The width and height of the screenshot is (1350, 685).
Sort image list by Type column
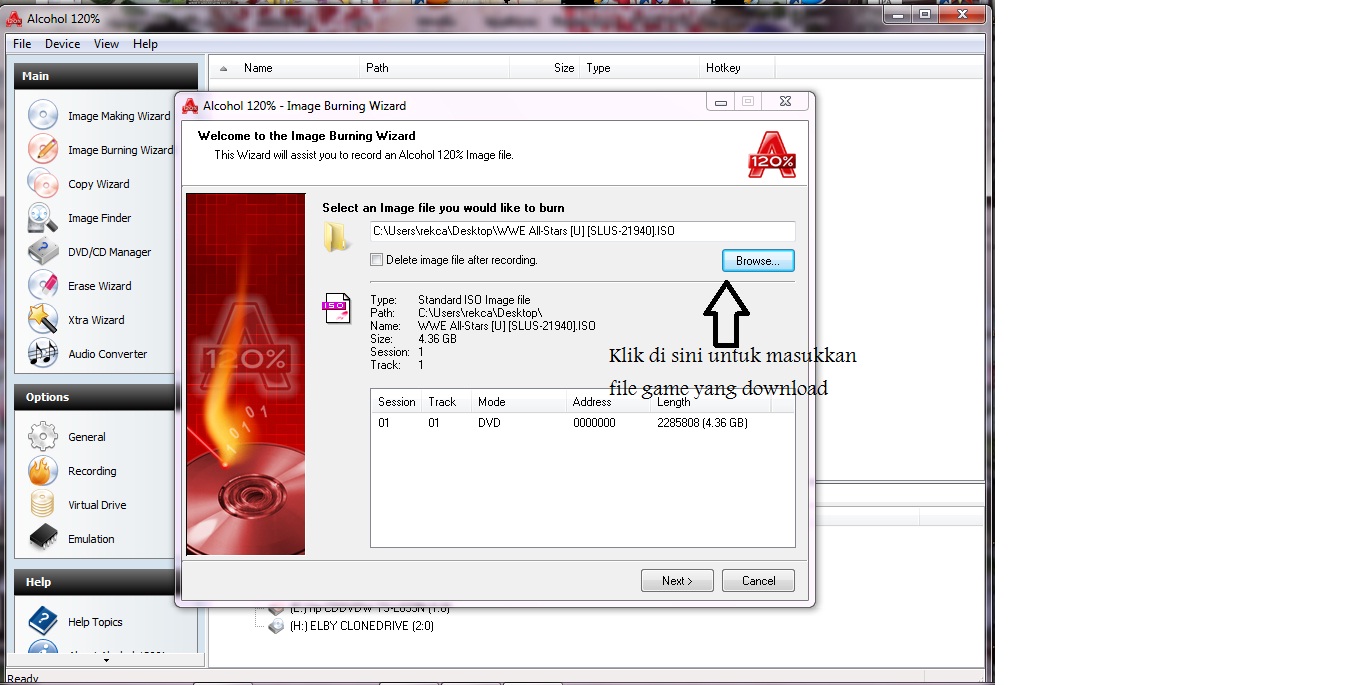(x=639, y=68)
